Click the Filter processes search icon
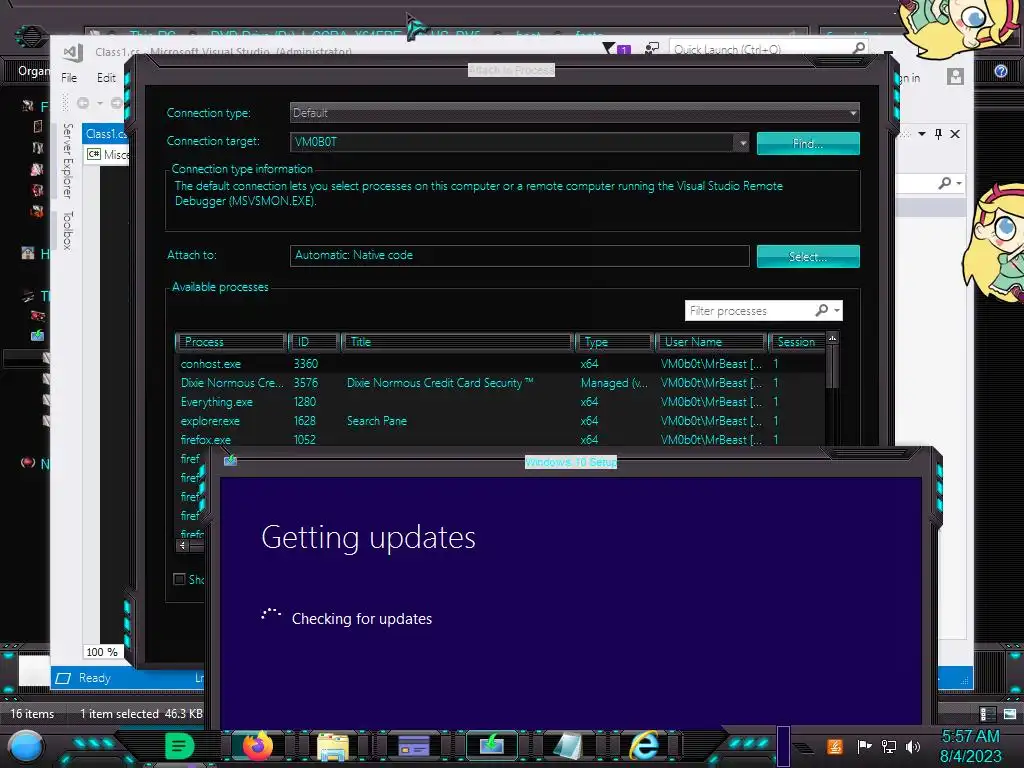This screenshot has width=1024, height=768. coord(822,310)
